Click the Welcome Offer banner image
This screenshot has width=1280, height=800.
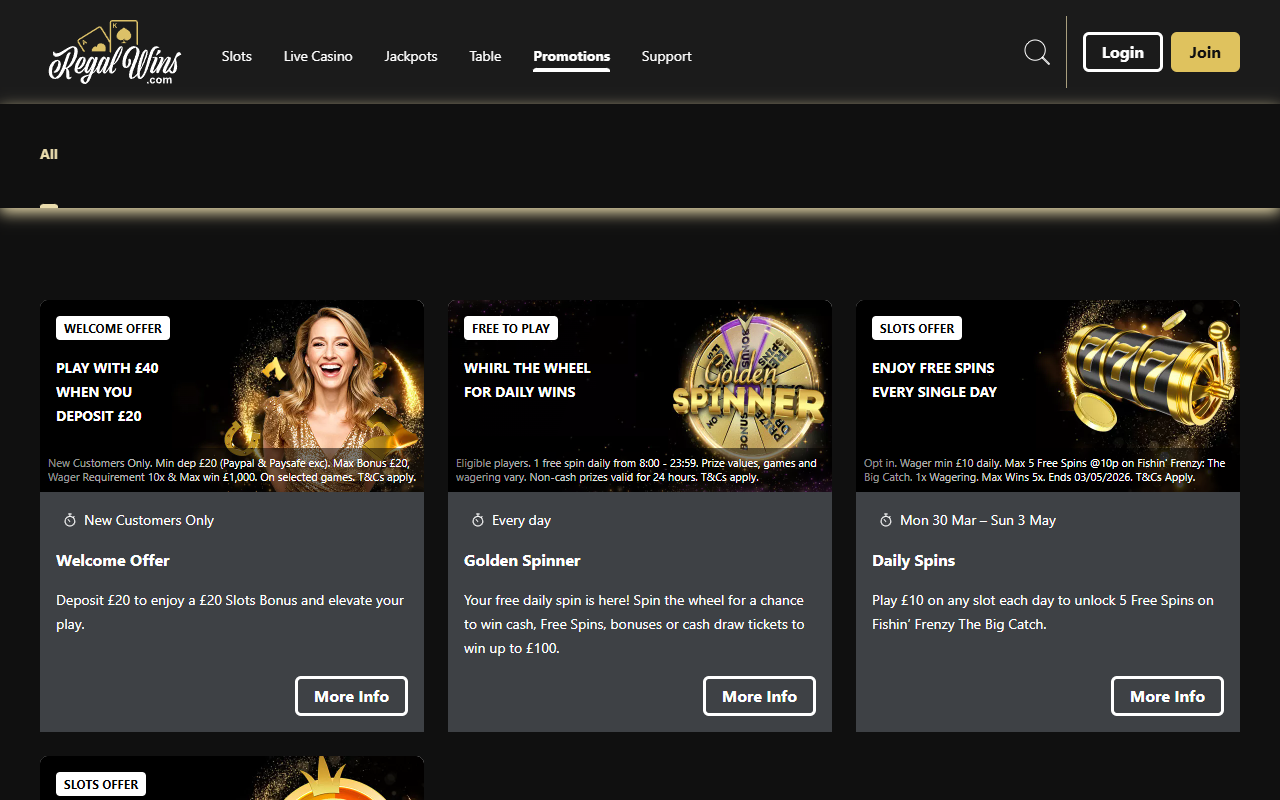point(232,396)
